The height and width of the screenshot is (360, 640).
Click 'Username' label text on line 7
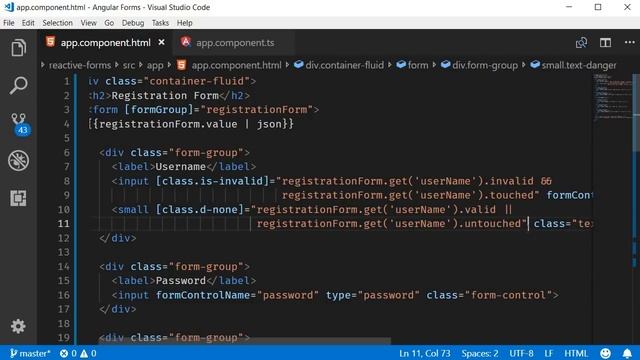click(180, 167)
